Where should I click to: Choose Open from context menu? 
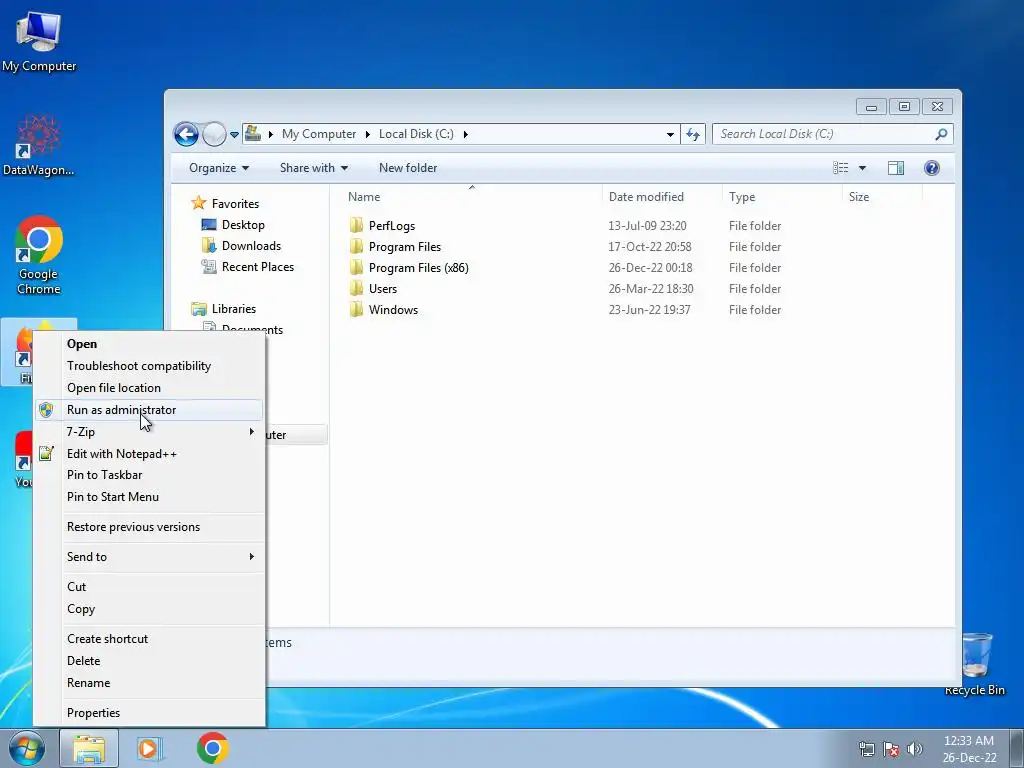150,344
